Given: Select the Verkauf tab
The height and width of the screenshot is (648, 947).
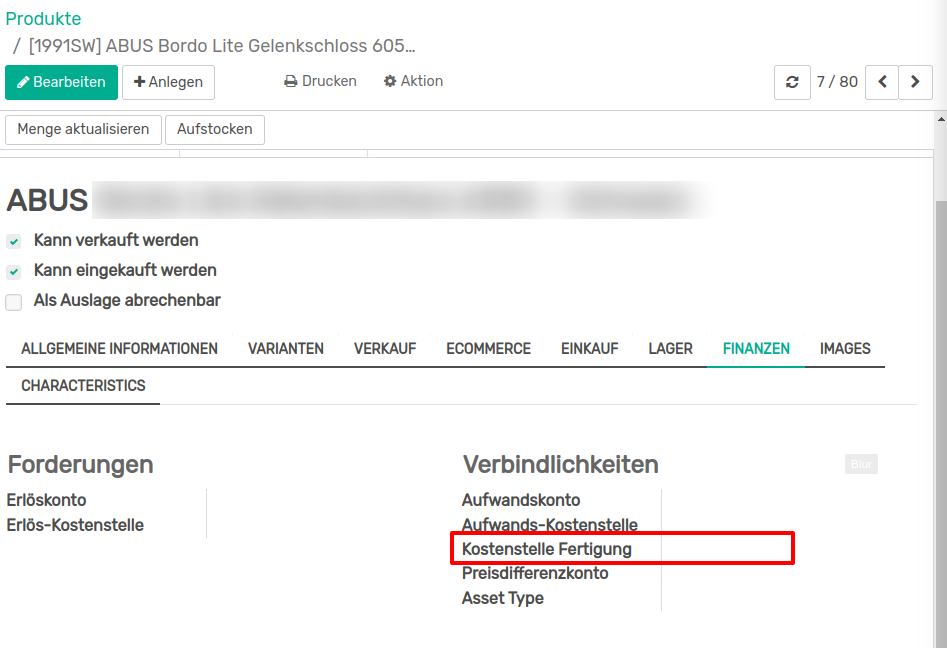Looking at the screenshot, I should (385, 349).
